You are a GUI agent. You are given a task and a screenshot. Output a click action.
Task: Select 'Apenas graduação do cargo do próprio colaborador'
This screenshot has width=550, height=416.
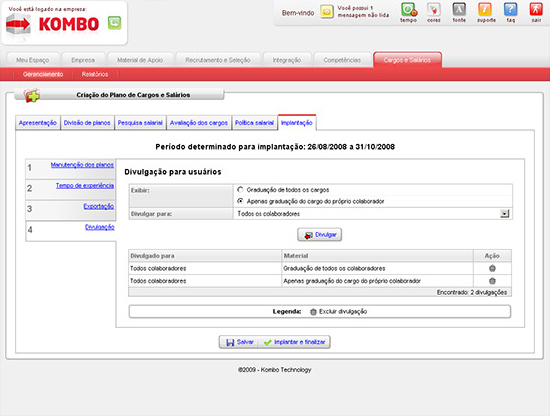pos(240,201)
